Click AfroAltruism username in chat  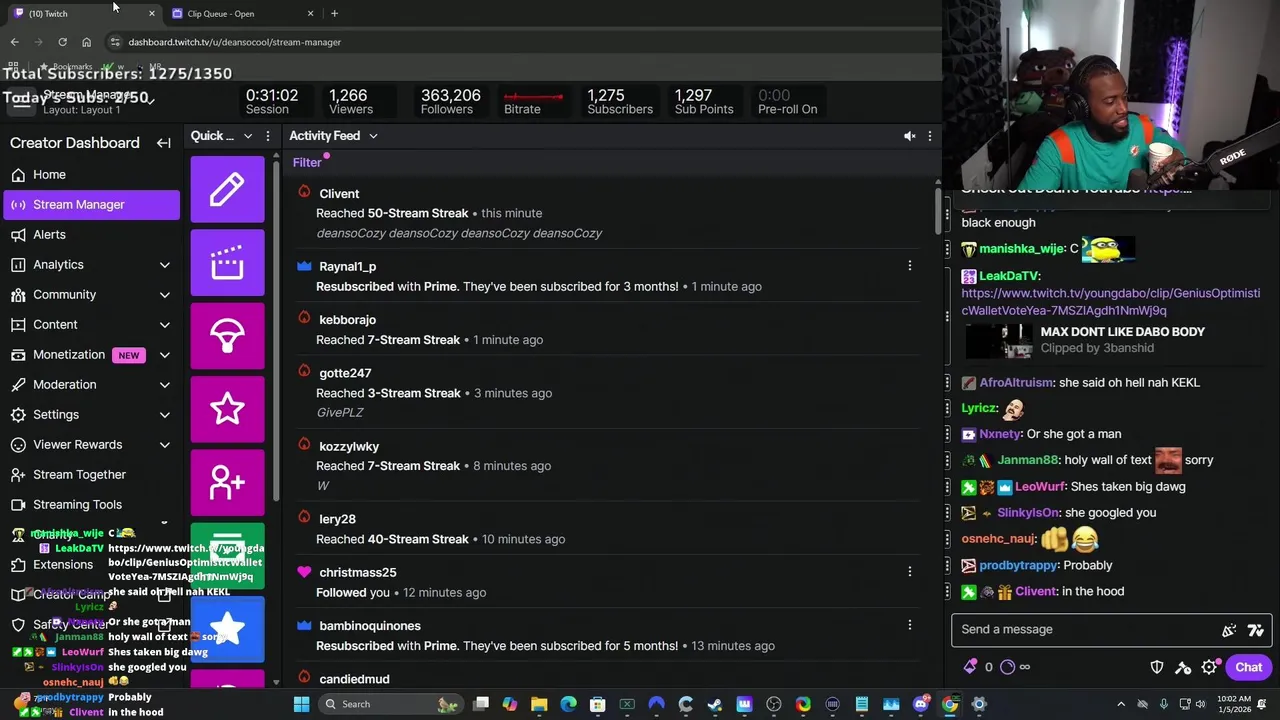(1016, 383)
